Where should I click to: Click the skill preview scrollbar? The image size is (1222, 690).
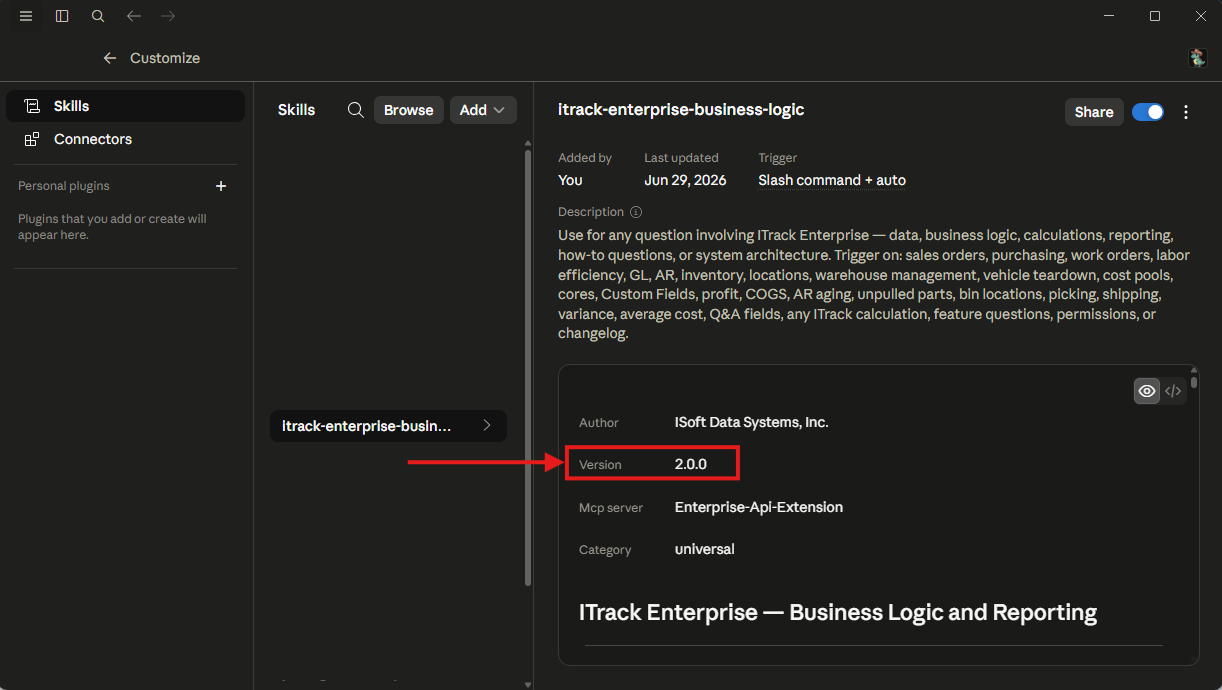[x=1194, y=381]
